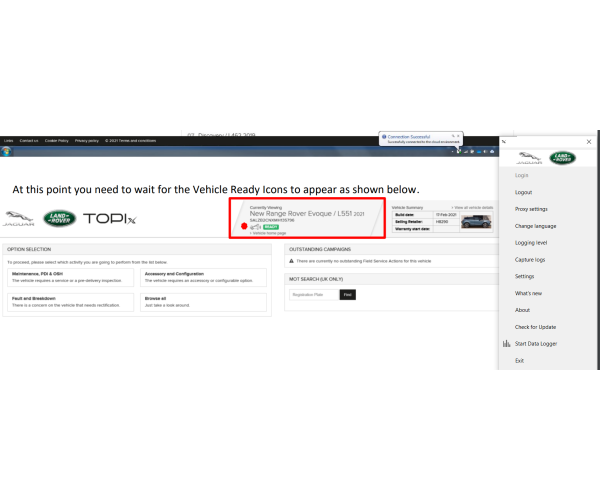Click the pin icon at side panel top-left
Screen dimensions: 600x500
[x=504, y=142]
